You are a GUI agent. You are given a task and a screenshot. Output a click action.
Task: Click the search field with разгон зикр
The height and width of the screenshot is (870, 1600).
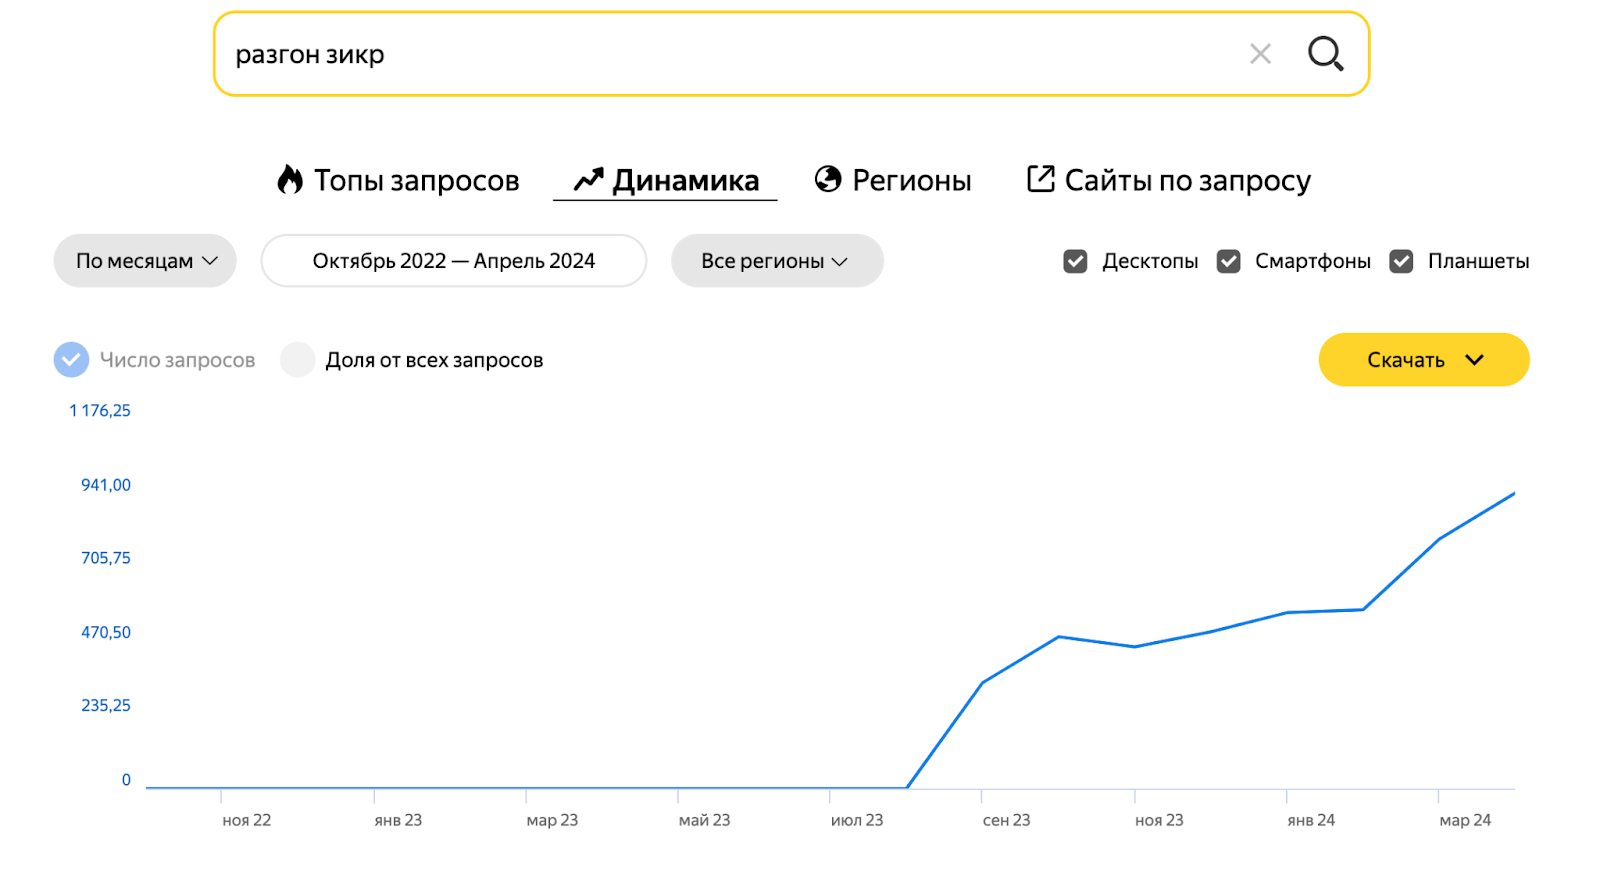click(700, 55)
